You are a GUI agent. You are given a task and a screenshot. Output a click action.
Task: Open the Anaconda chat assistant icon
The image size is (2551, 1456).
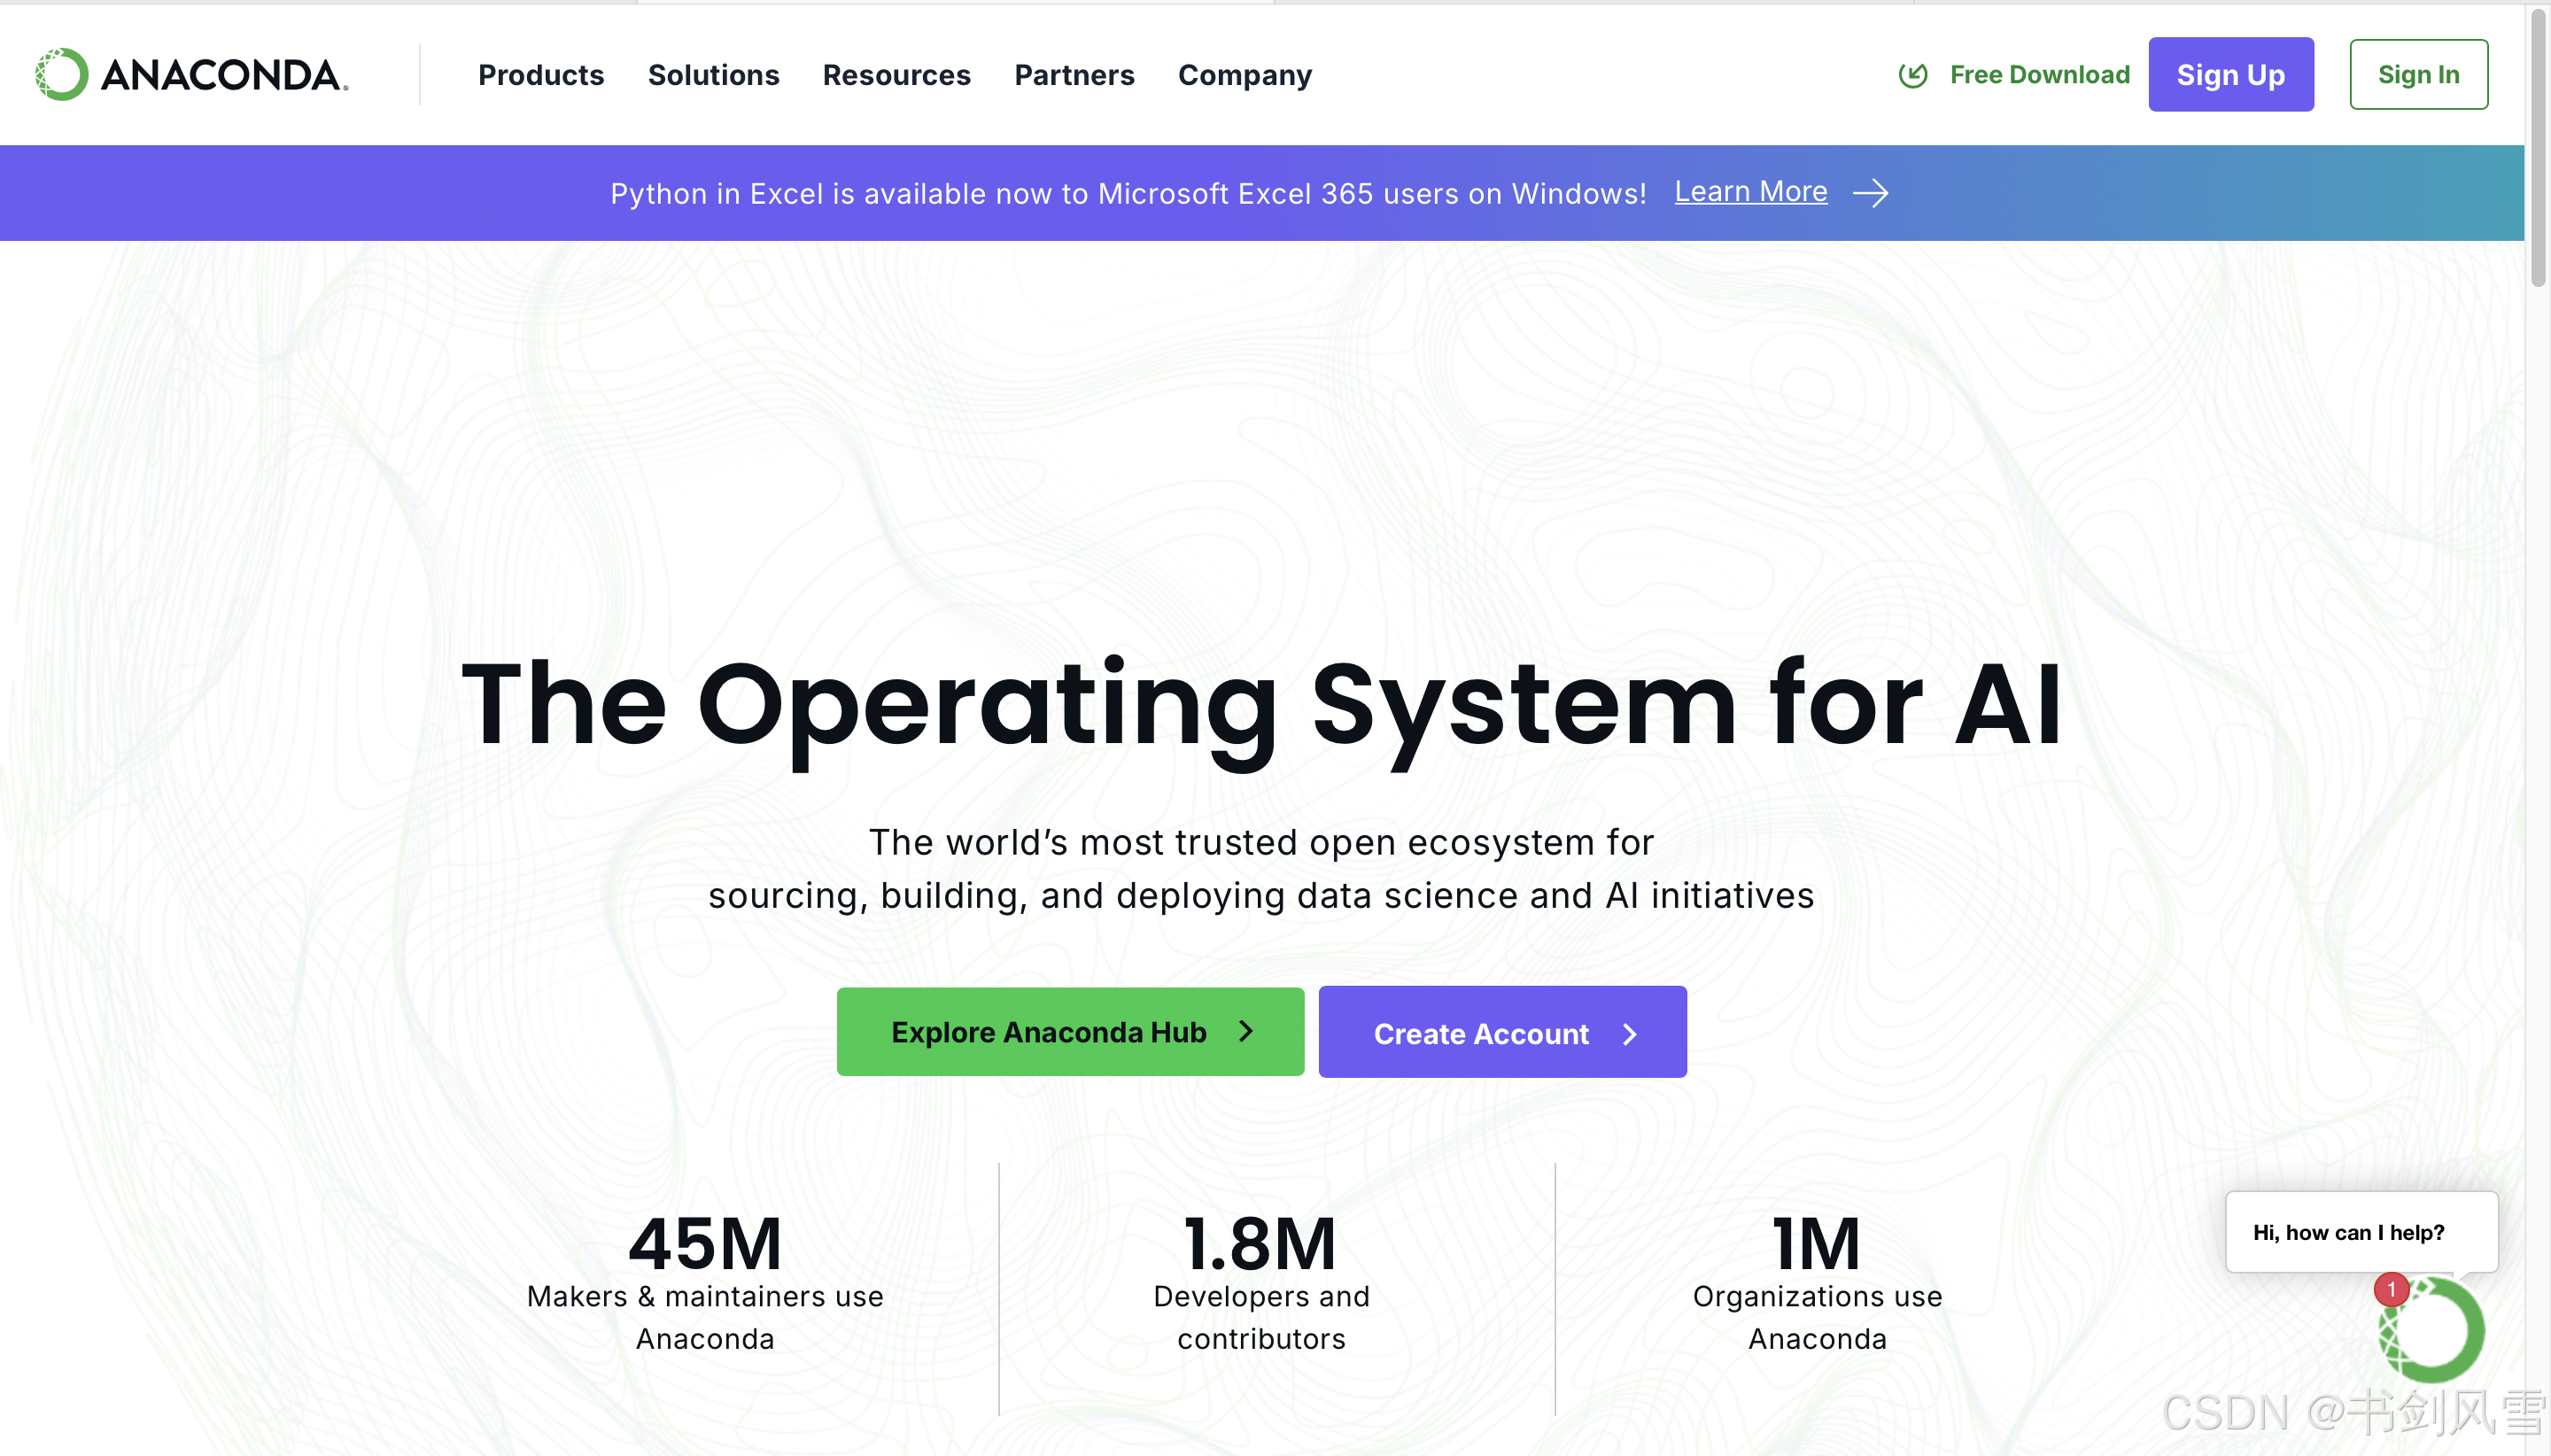click(2434, 1332)
